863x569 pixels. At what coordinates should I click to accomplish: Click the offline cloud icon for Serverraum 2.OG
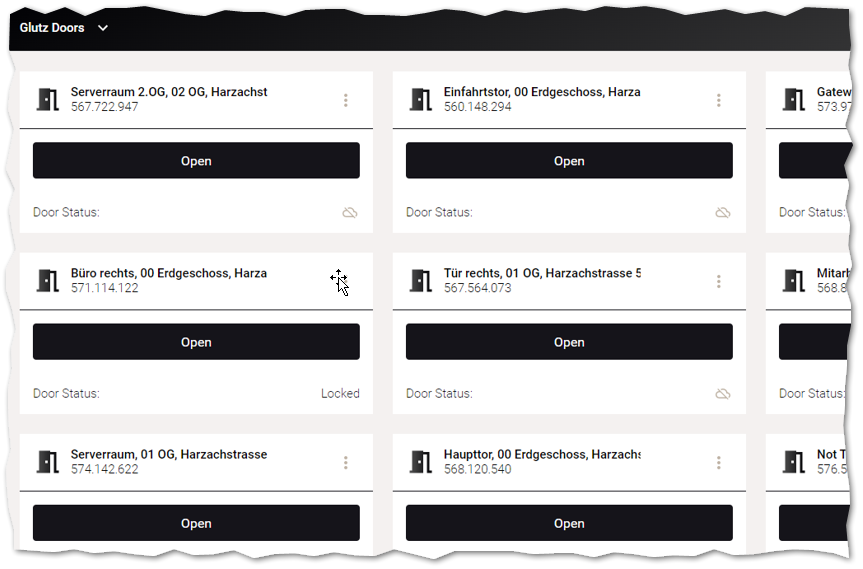[x=350, y=213]
